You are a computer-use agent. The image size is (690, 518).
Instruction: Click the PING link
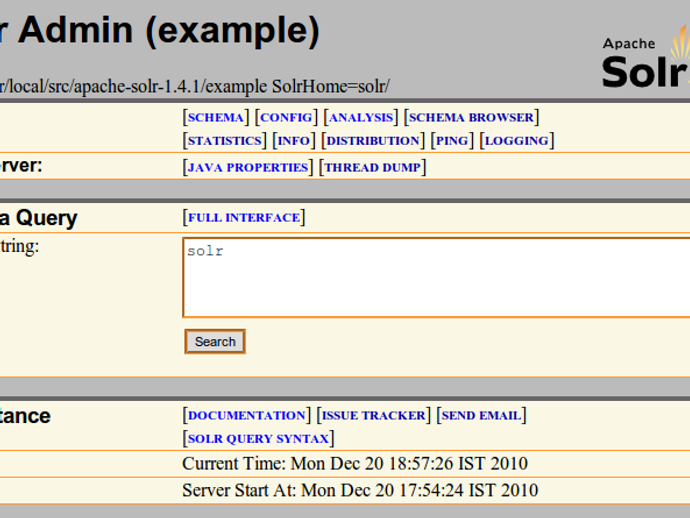coord(451,141)
